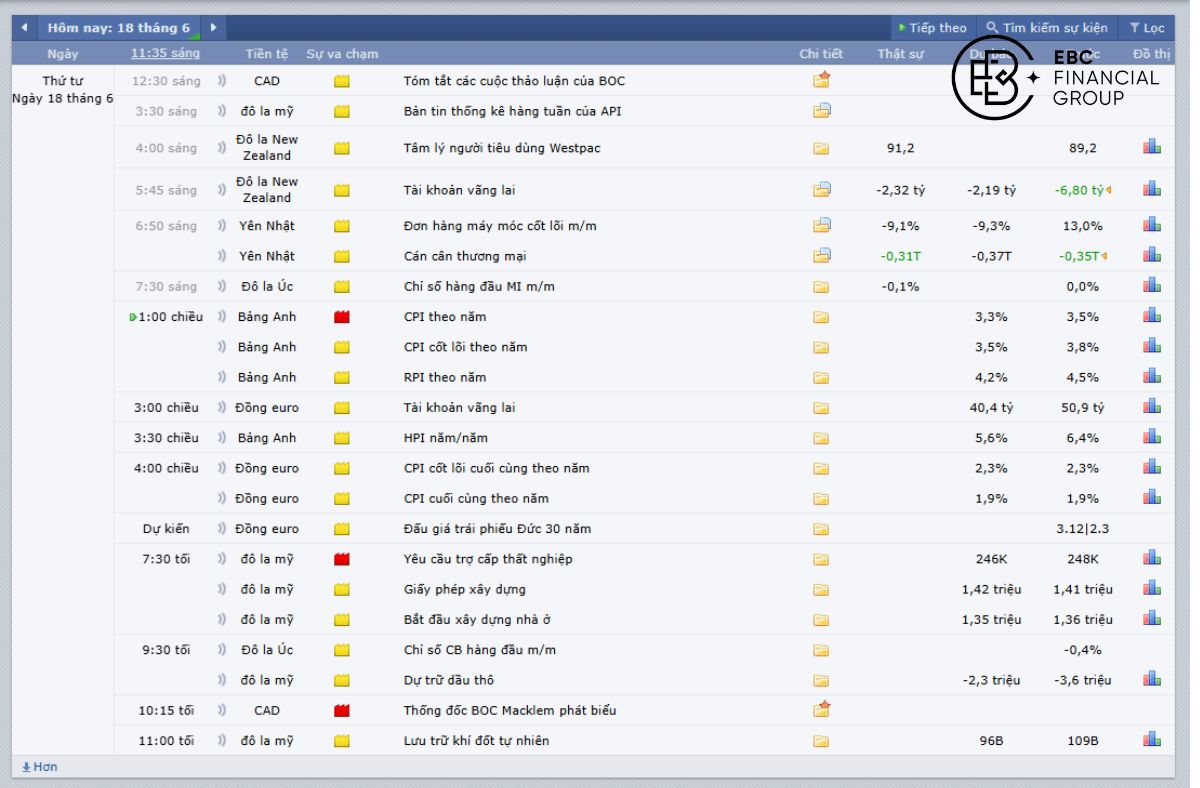Expand more events with Hơn link
The width and height of the screenshot is (1200, 788).
coord(40,767)
